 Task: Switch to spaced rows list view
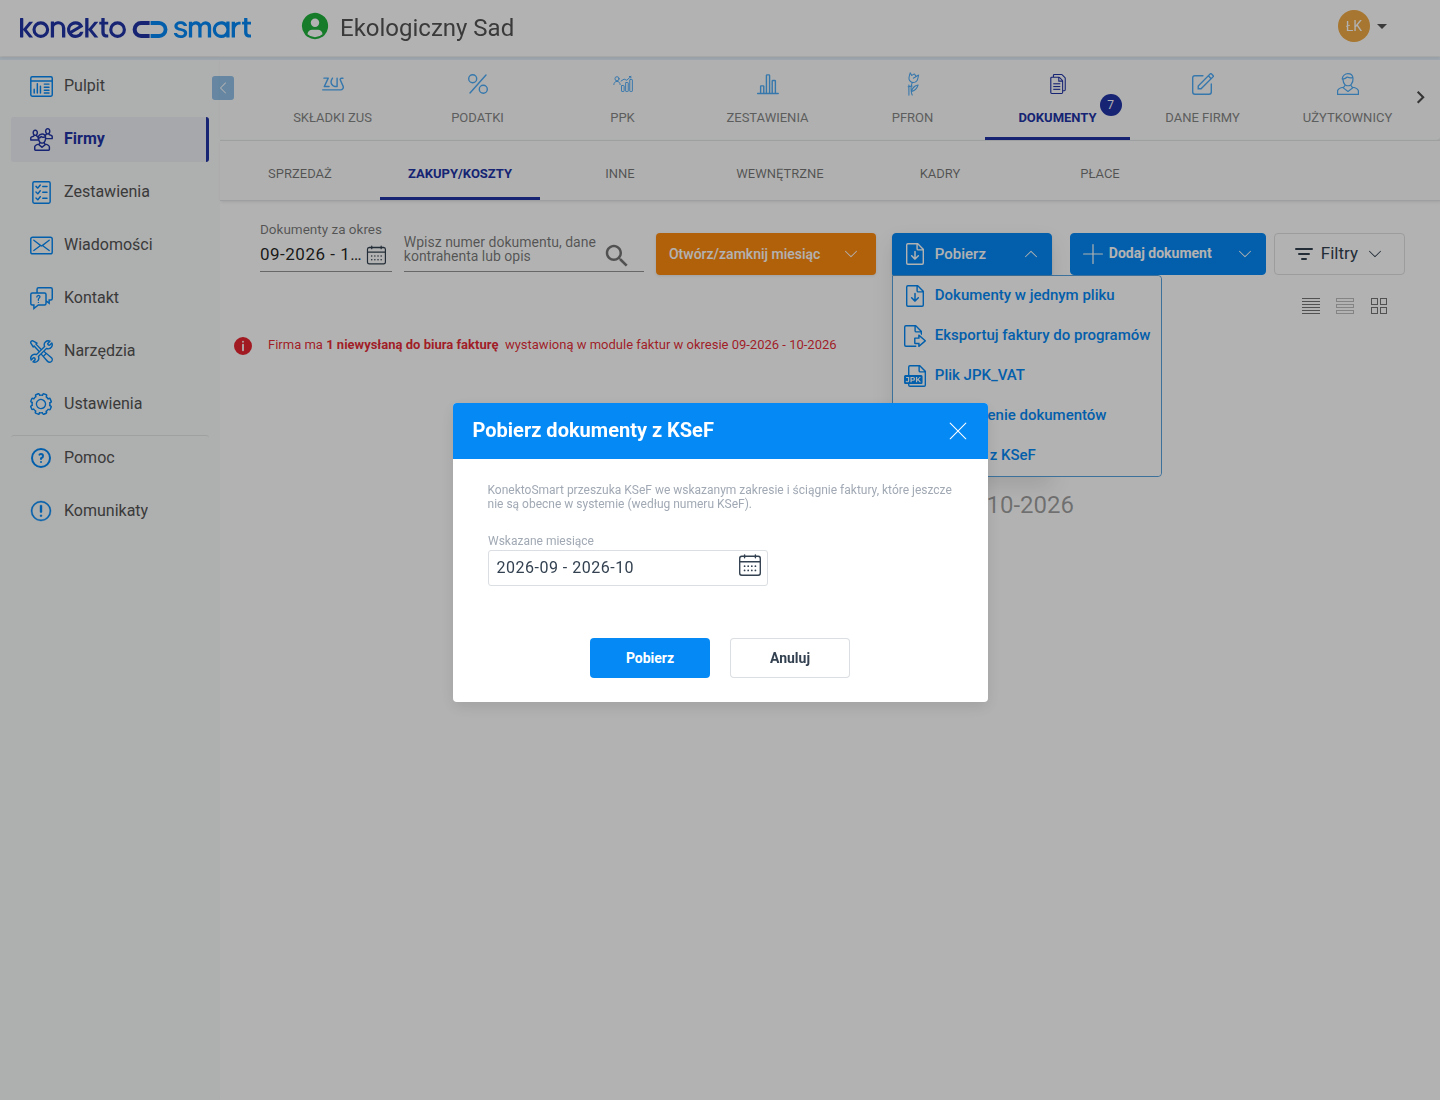1345,306
